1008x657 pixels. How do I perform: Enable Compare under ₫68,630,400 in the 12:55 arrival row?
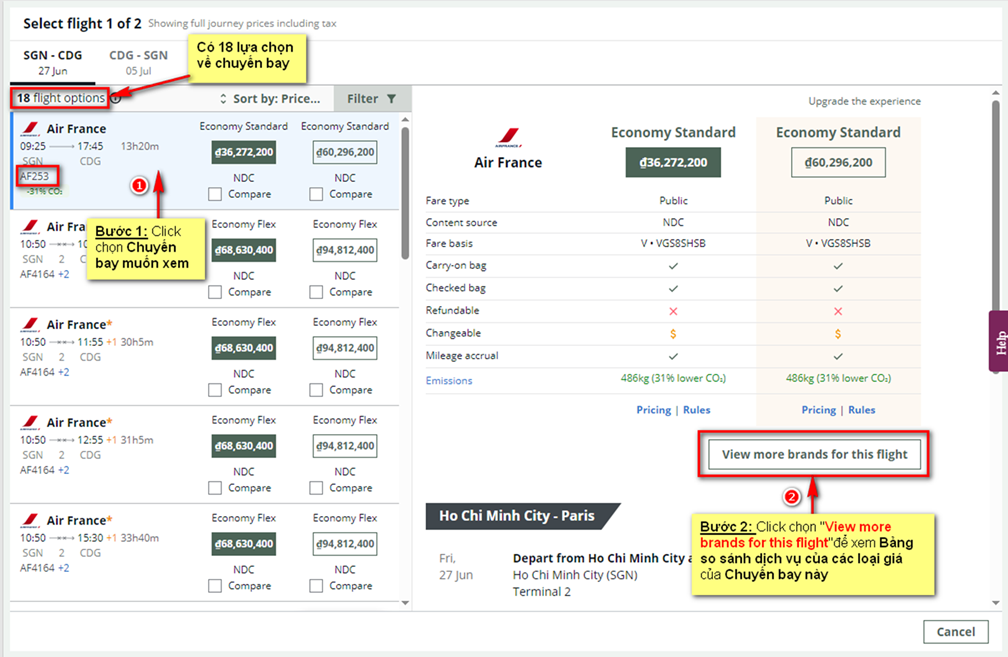coord(215,488)
